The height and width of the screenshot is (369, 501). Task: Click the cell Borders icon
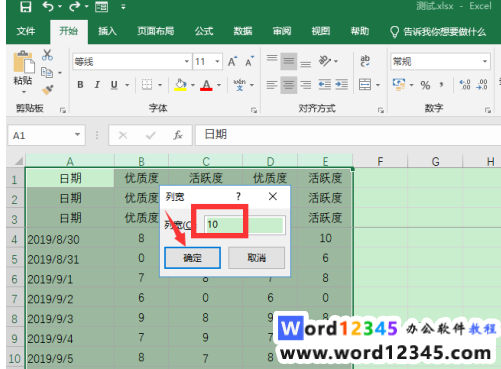coord(147,85)
